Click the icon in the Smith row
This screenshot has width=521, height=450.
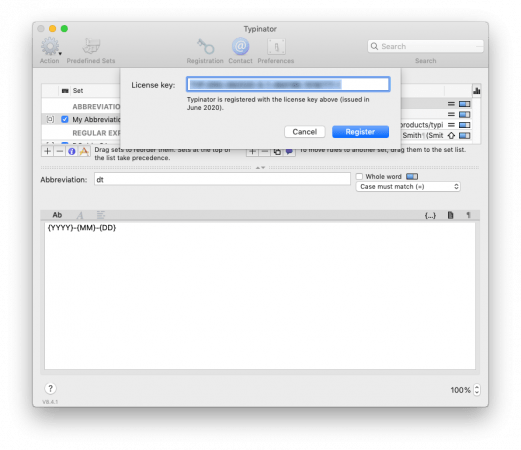(x=465, y=136)
